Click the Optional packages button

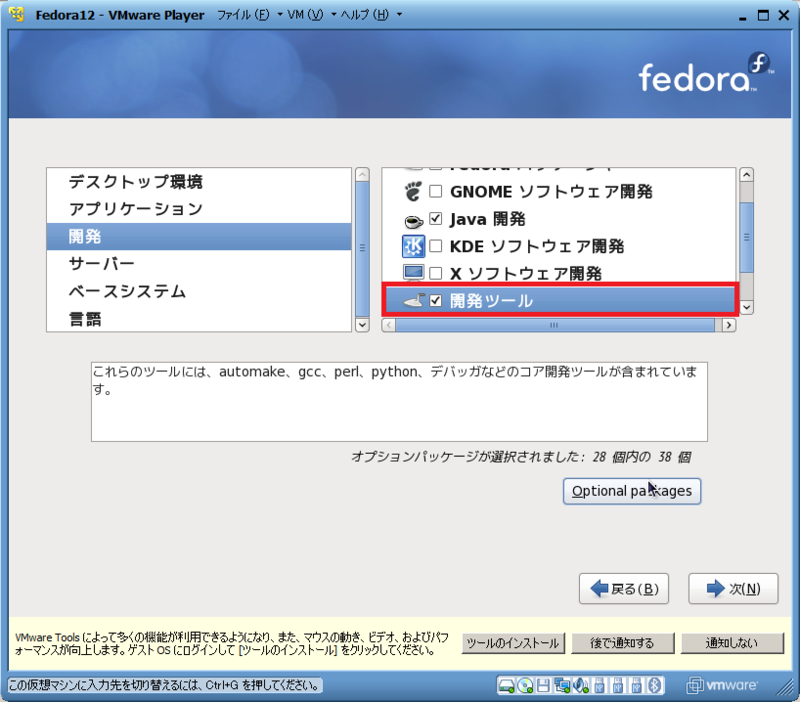click(631, 491)
